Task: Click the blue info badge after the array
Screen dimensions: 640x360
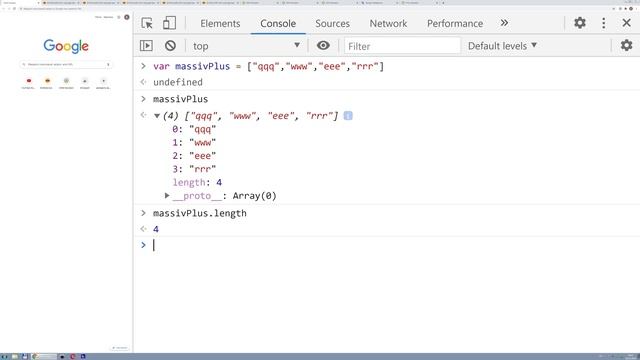Action: tap(348, 116)
